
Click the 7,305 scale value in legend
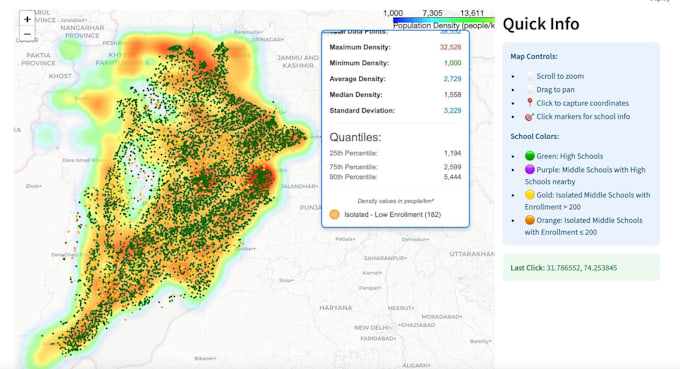(432, 13)
